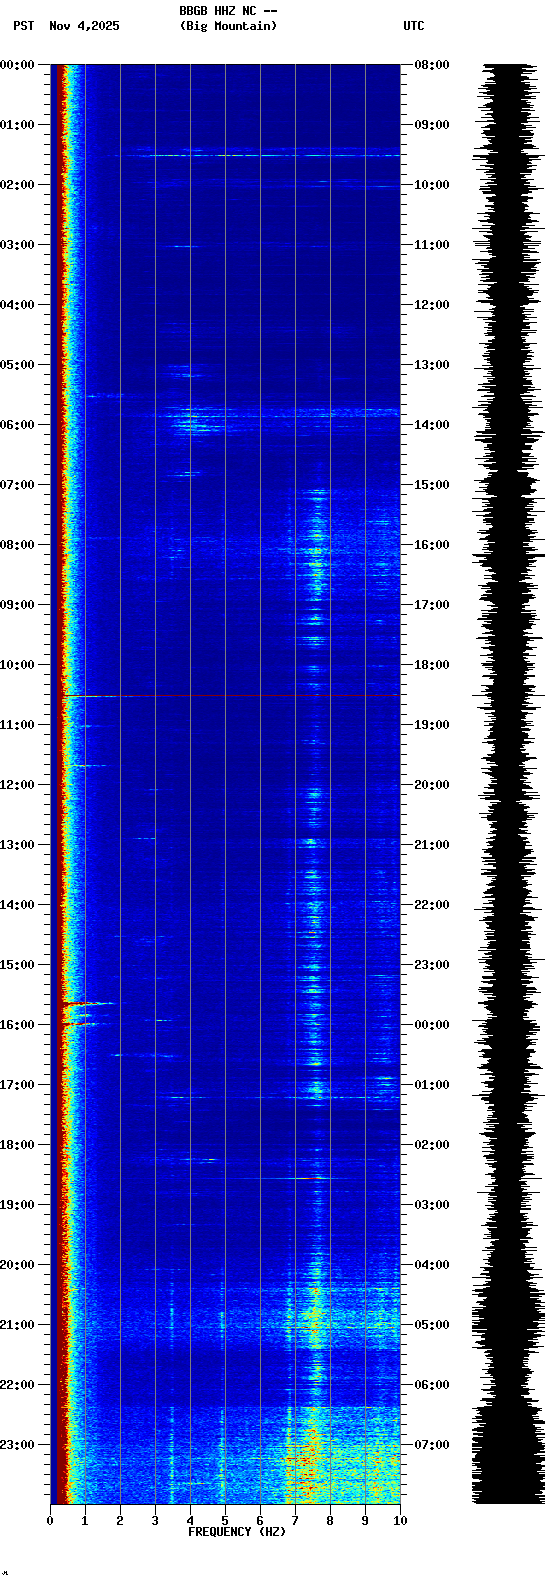Image resolution: width=552 pixels, height=1584 pixels.
Task: Click the UTC '08:00' time label
Action: click(432, 65)
